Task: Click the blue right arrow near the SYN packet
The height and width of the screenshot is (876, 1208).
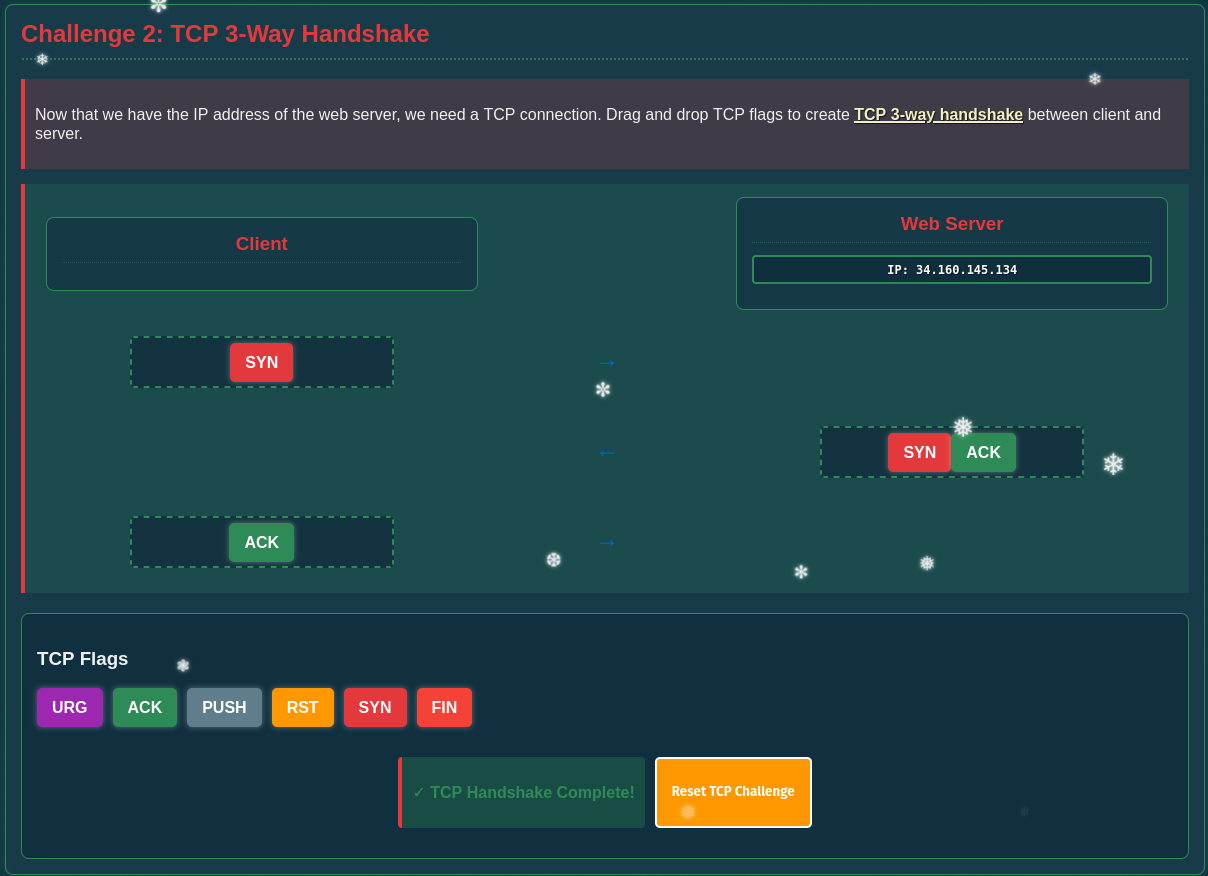Action: tap(606, 362)
